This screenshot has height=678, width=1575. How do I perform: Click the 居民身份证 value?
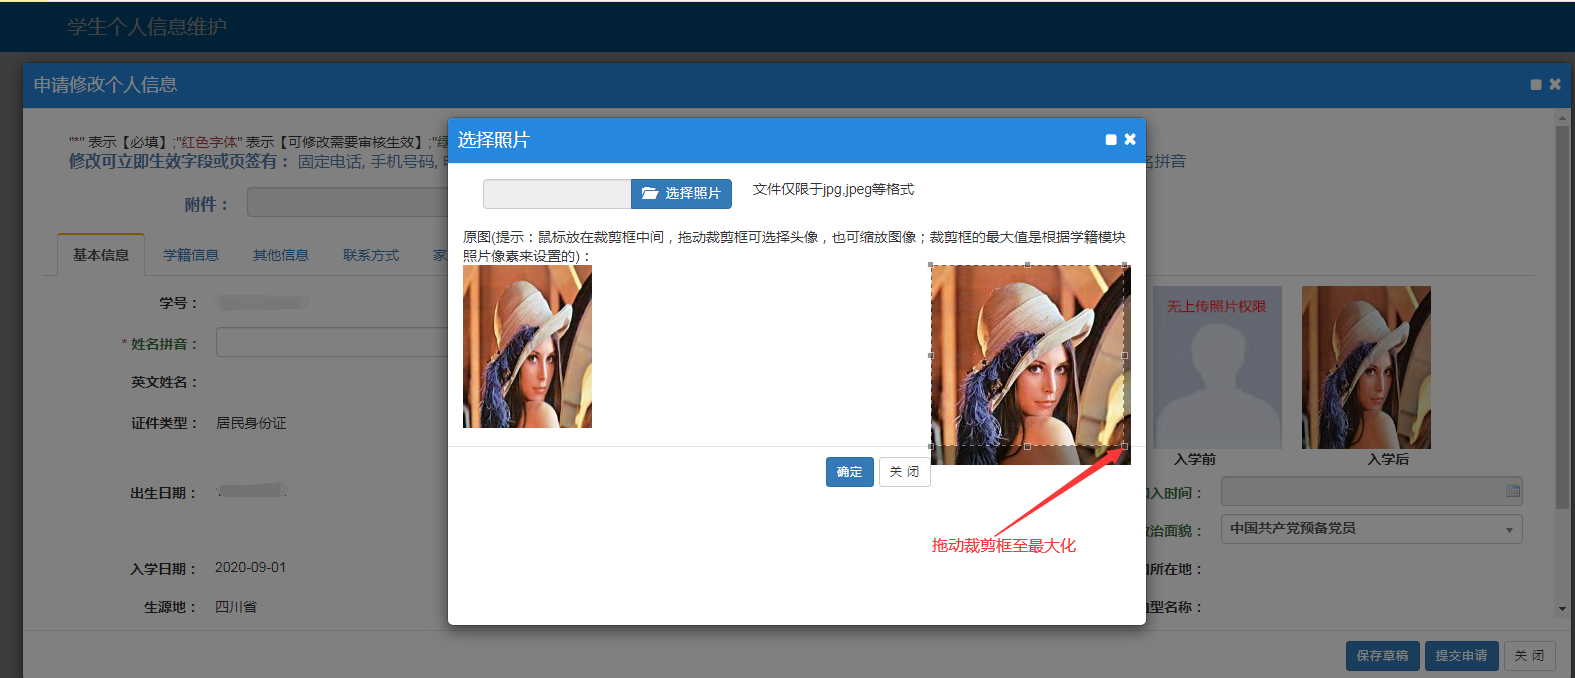point(251,423)
